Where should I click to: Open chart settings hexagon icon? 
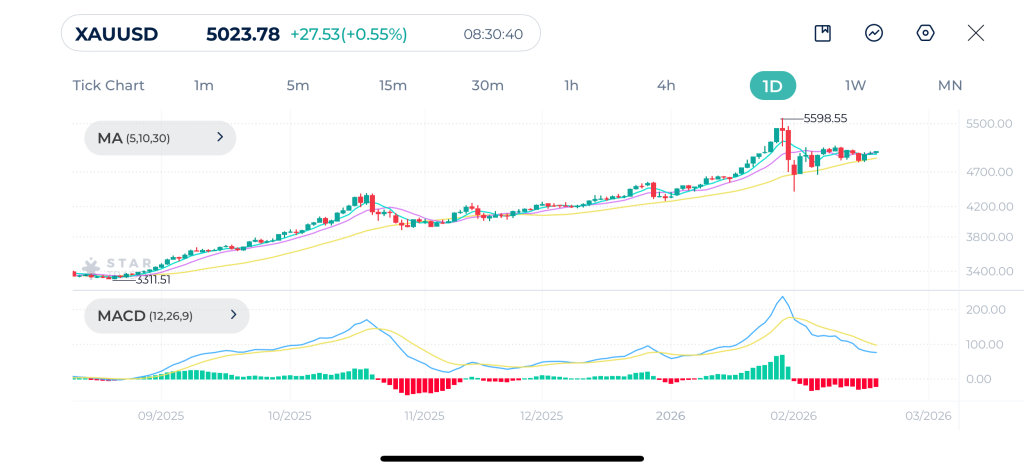(925, 33)
